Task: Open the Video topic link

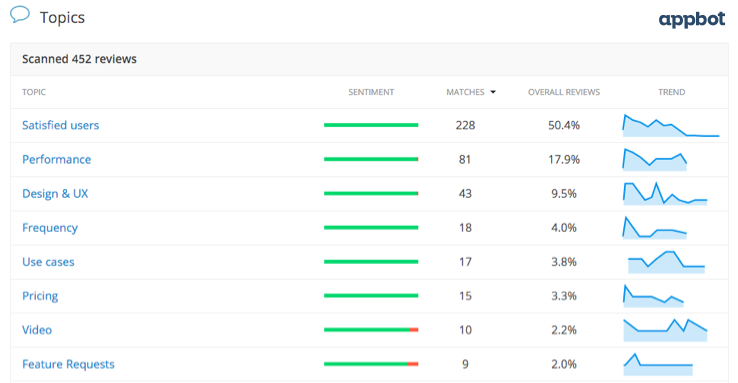Action: click(37, 330)
